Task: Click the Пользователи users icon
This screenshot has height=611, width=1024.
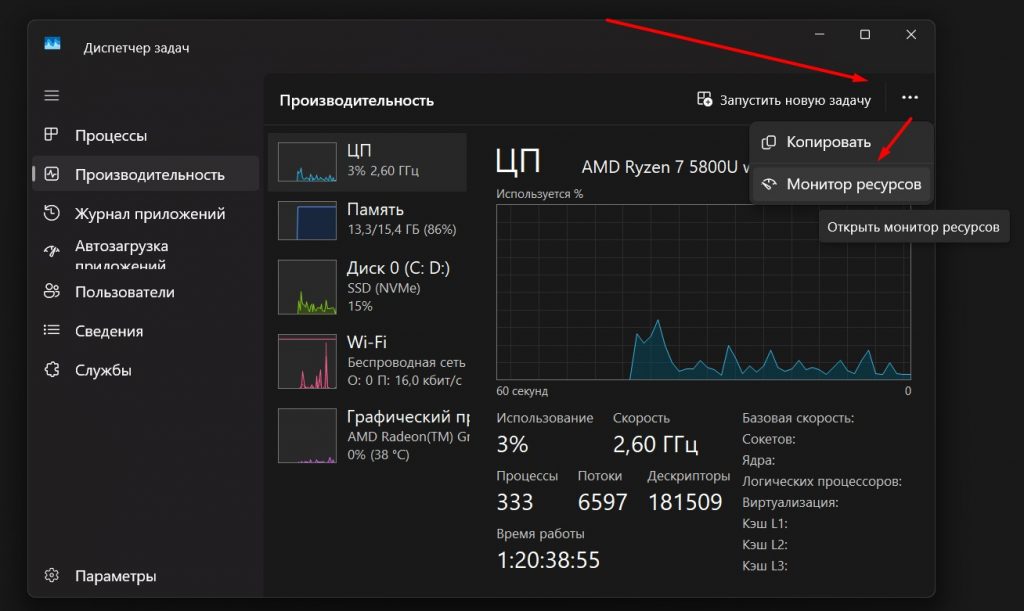Action: click(52, 291)
